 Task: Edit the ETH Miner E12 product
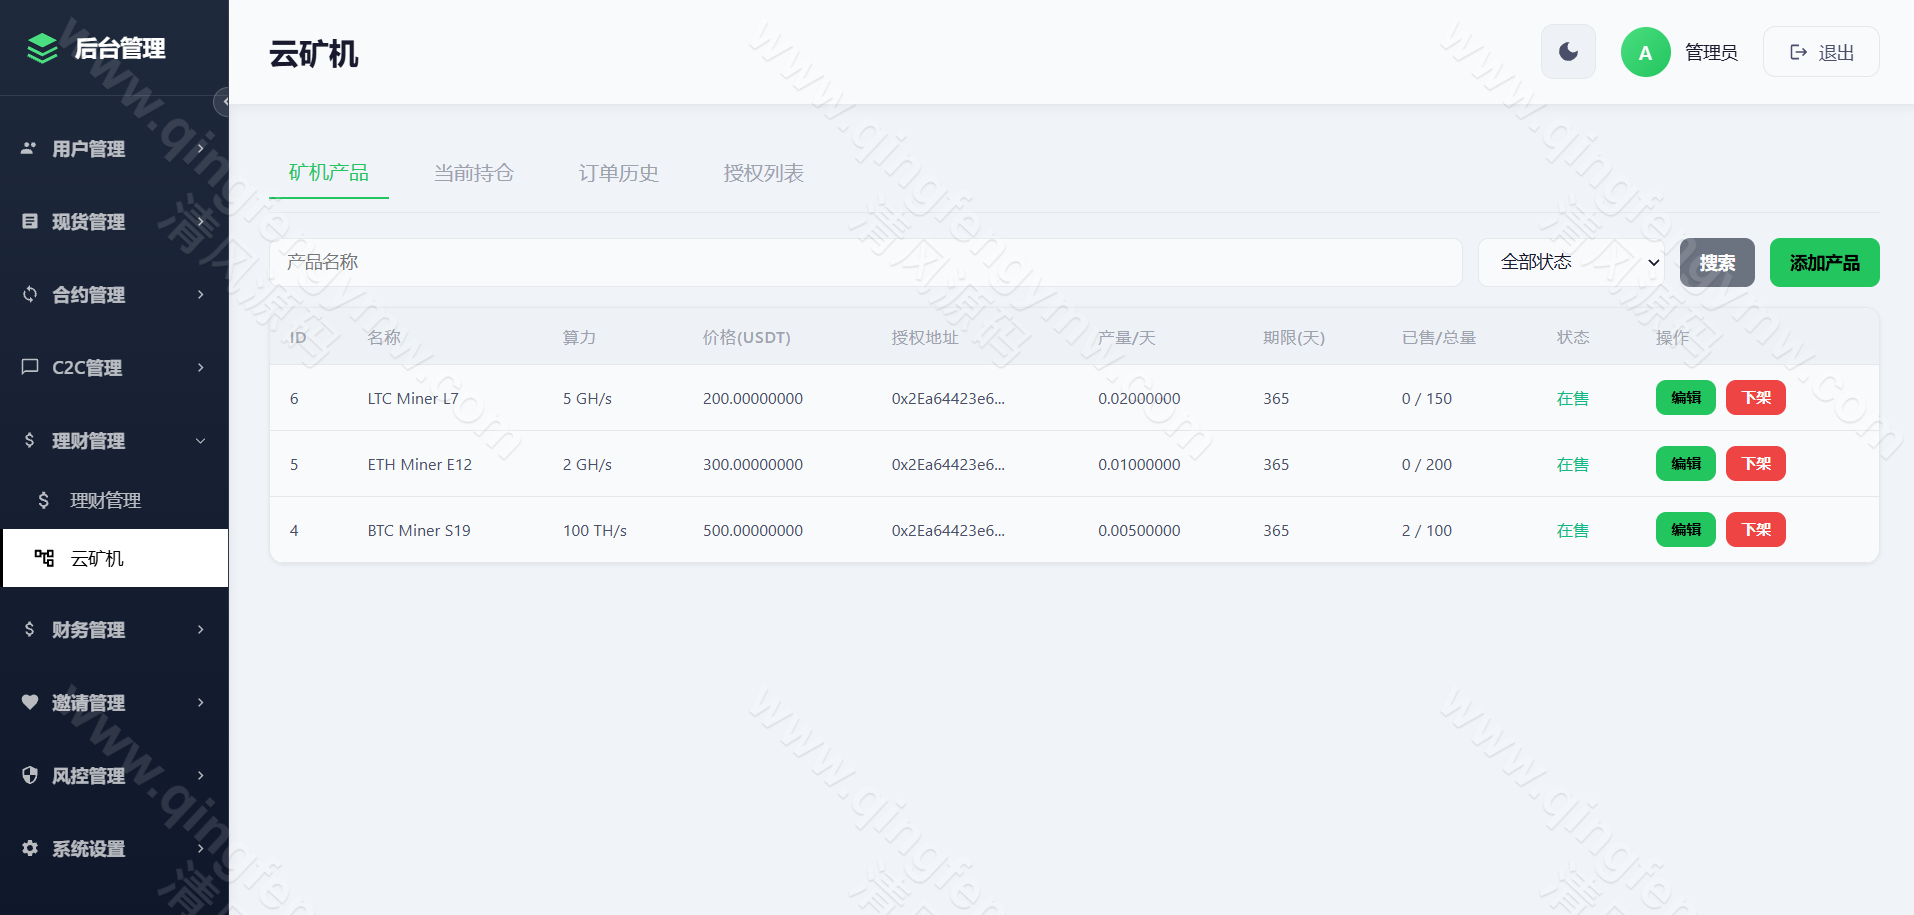(1686, 464)
